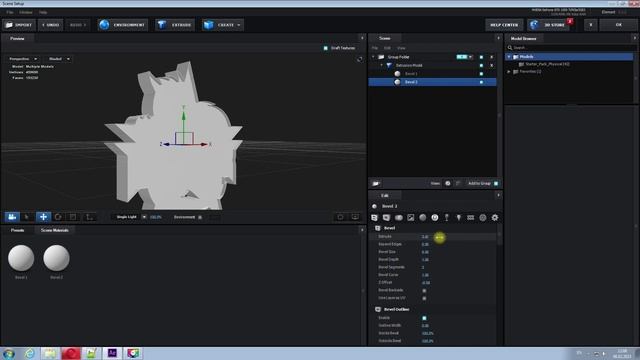
Task: Toggle Extrusion Model visibility checkbox
Action: coord(481,65)
